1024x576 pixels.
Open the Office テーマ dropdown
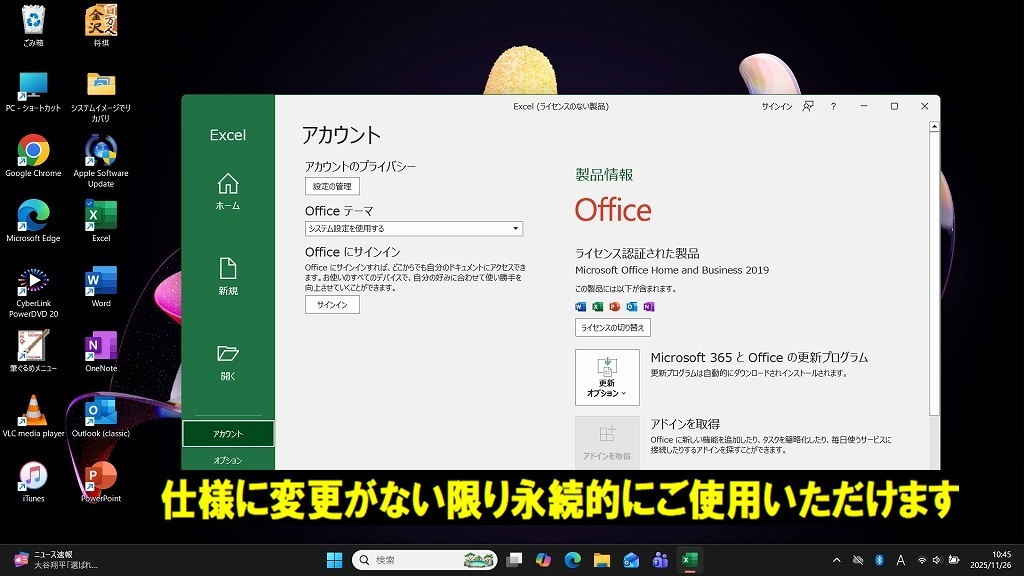(414, 229)
